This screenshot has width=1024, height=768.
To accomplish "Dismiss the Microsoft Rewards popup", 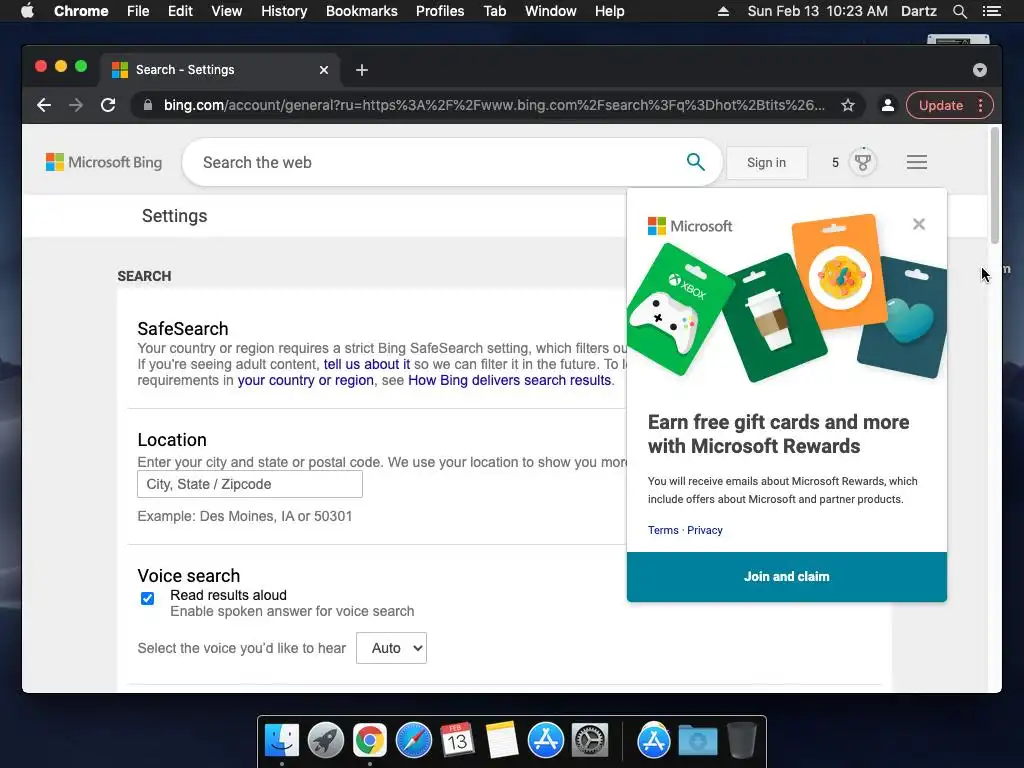I will coord(919,224).
